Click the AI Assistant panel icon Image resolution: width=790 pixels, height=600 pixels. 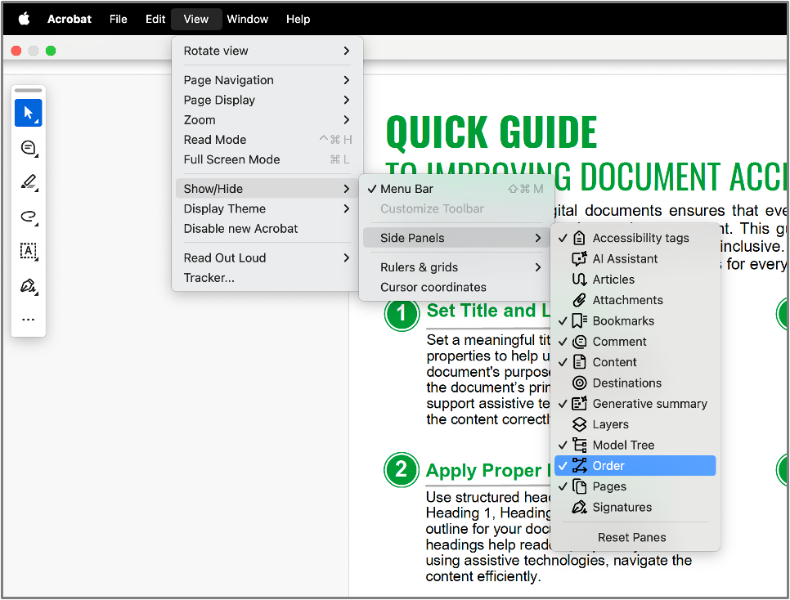pyautogui.click(x=579, y=258)
